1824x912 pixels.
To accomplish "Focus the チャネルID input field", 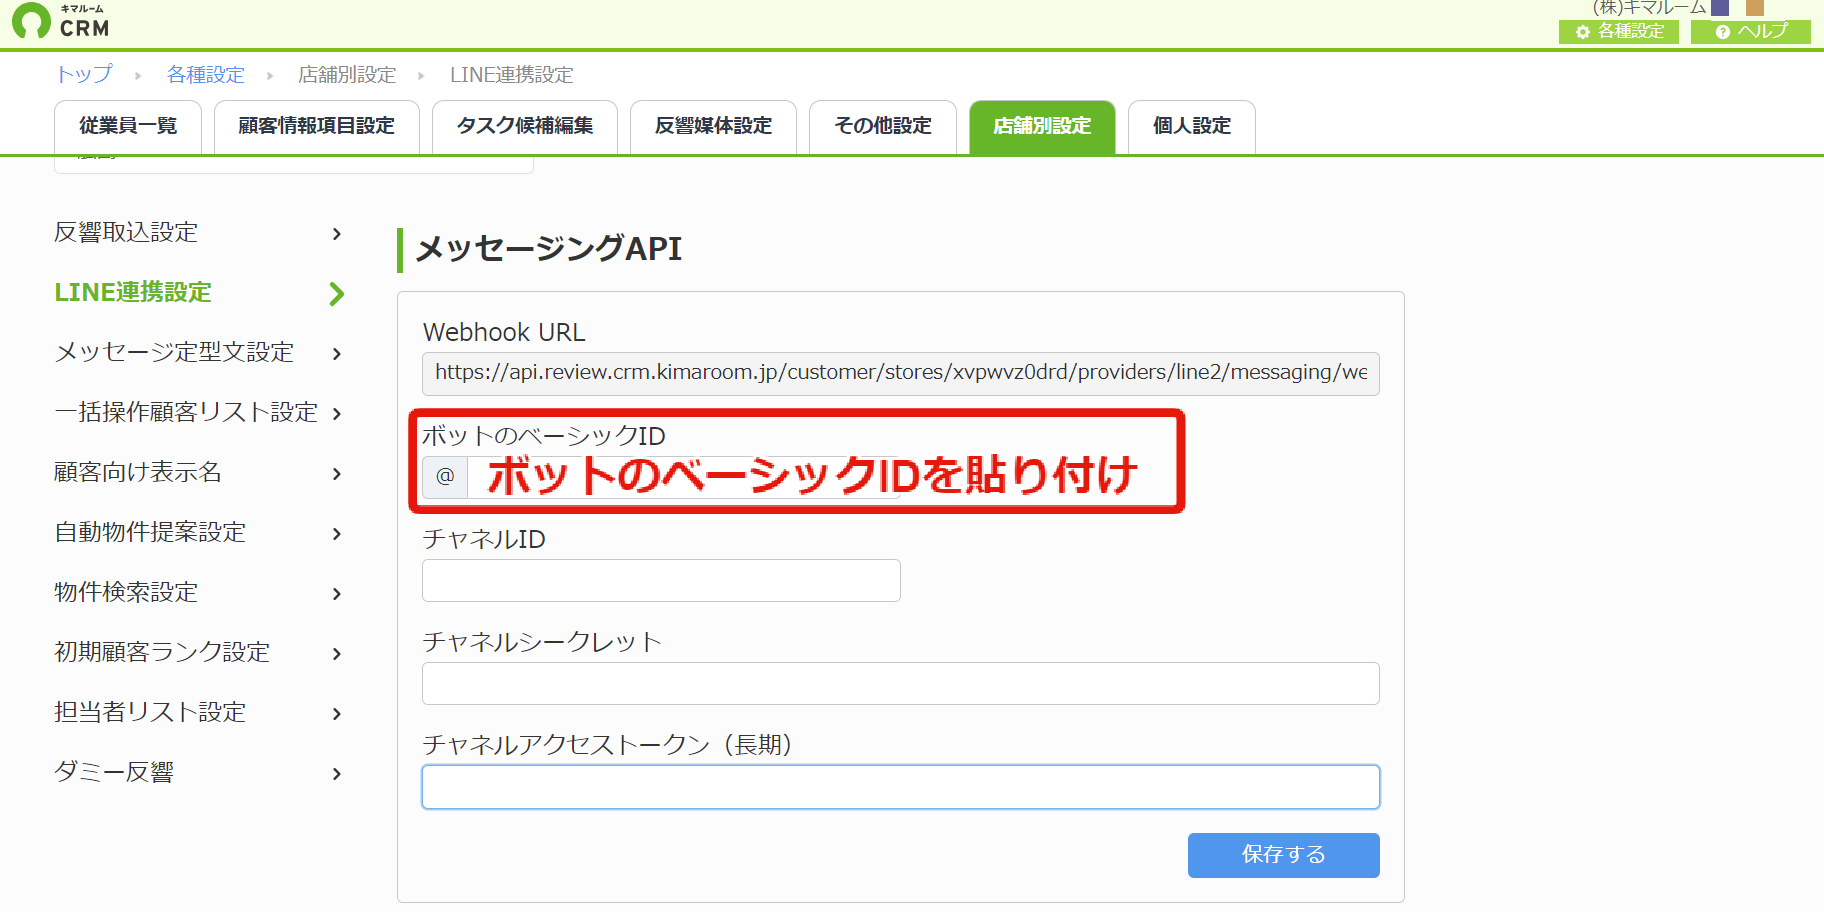I will (x=661, y=580).
